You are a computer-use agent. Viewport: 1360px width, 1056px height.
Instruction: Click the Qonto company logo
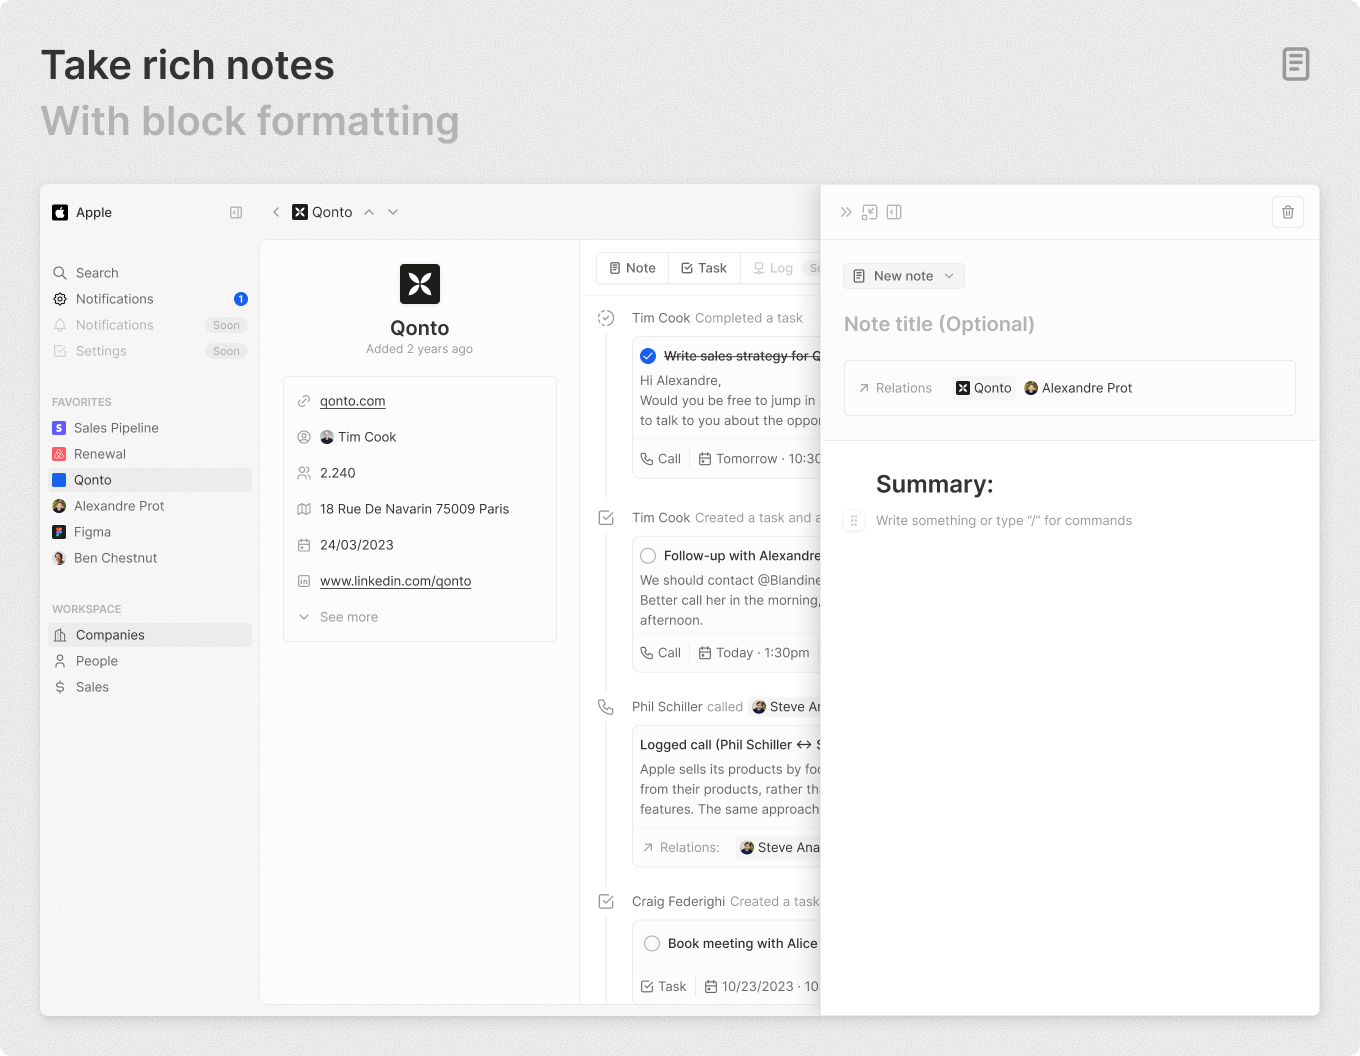coord(419,284)
